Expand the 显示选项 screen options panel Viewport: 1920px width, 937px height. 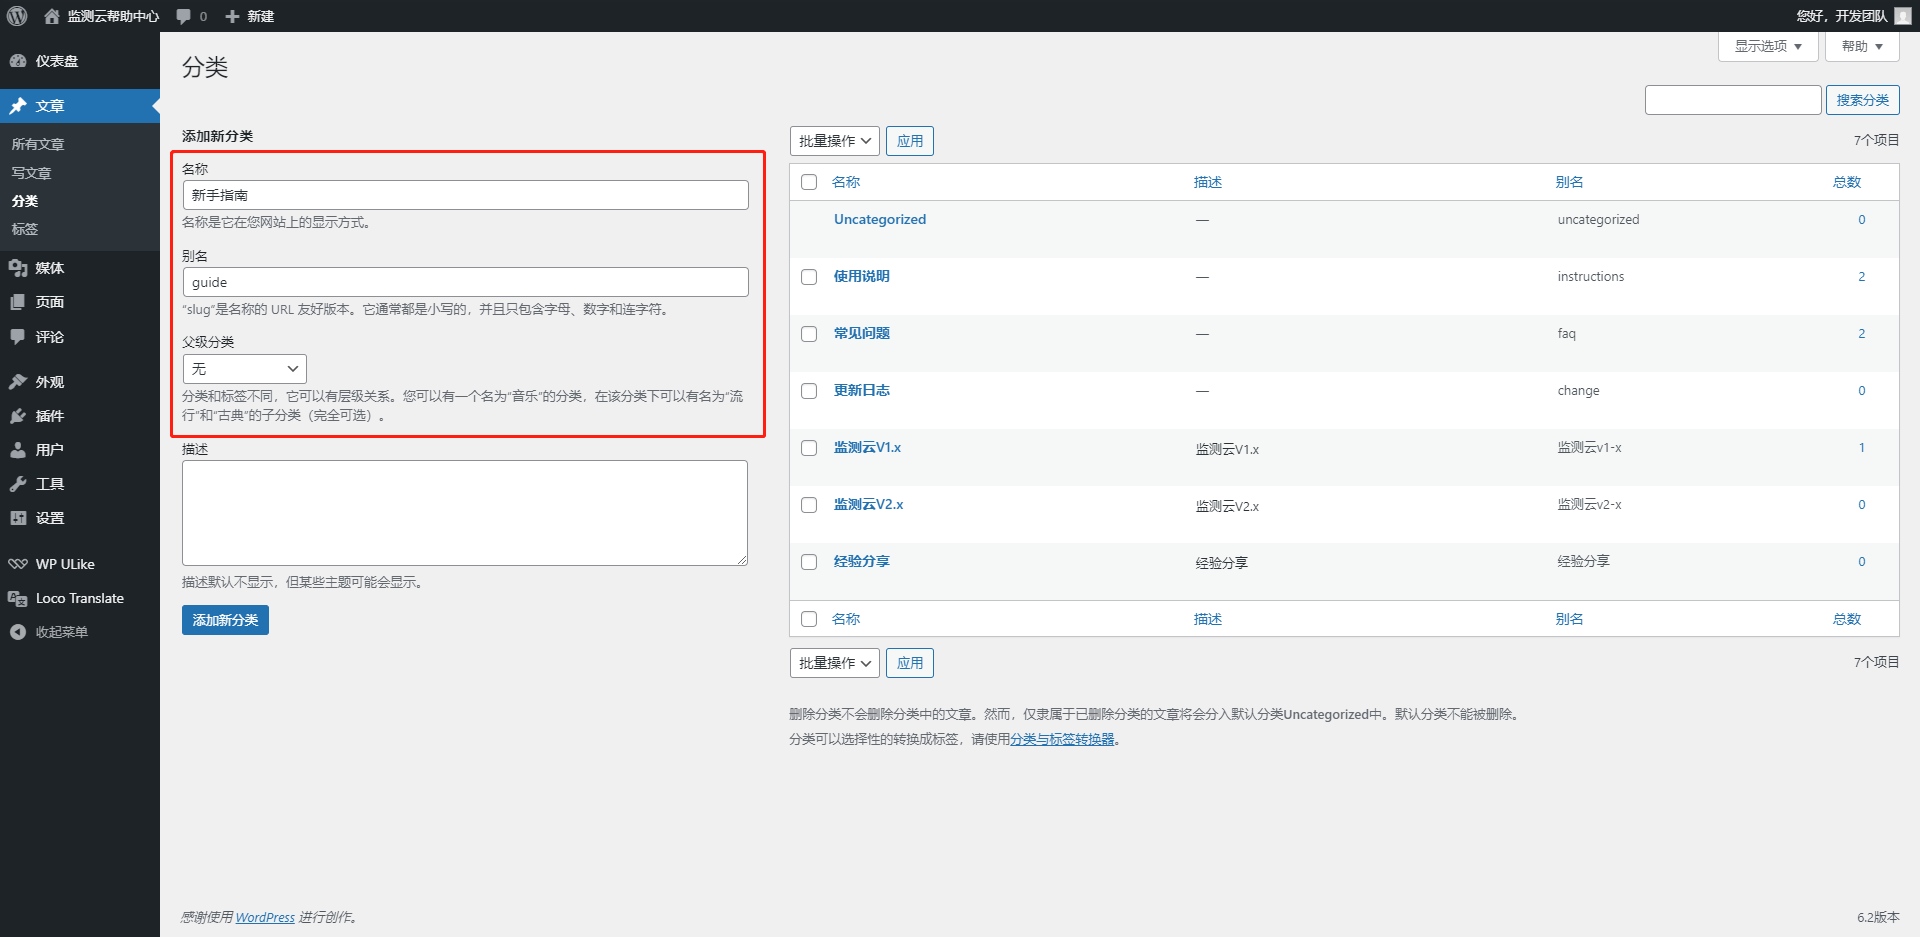(1767, 47)
